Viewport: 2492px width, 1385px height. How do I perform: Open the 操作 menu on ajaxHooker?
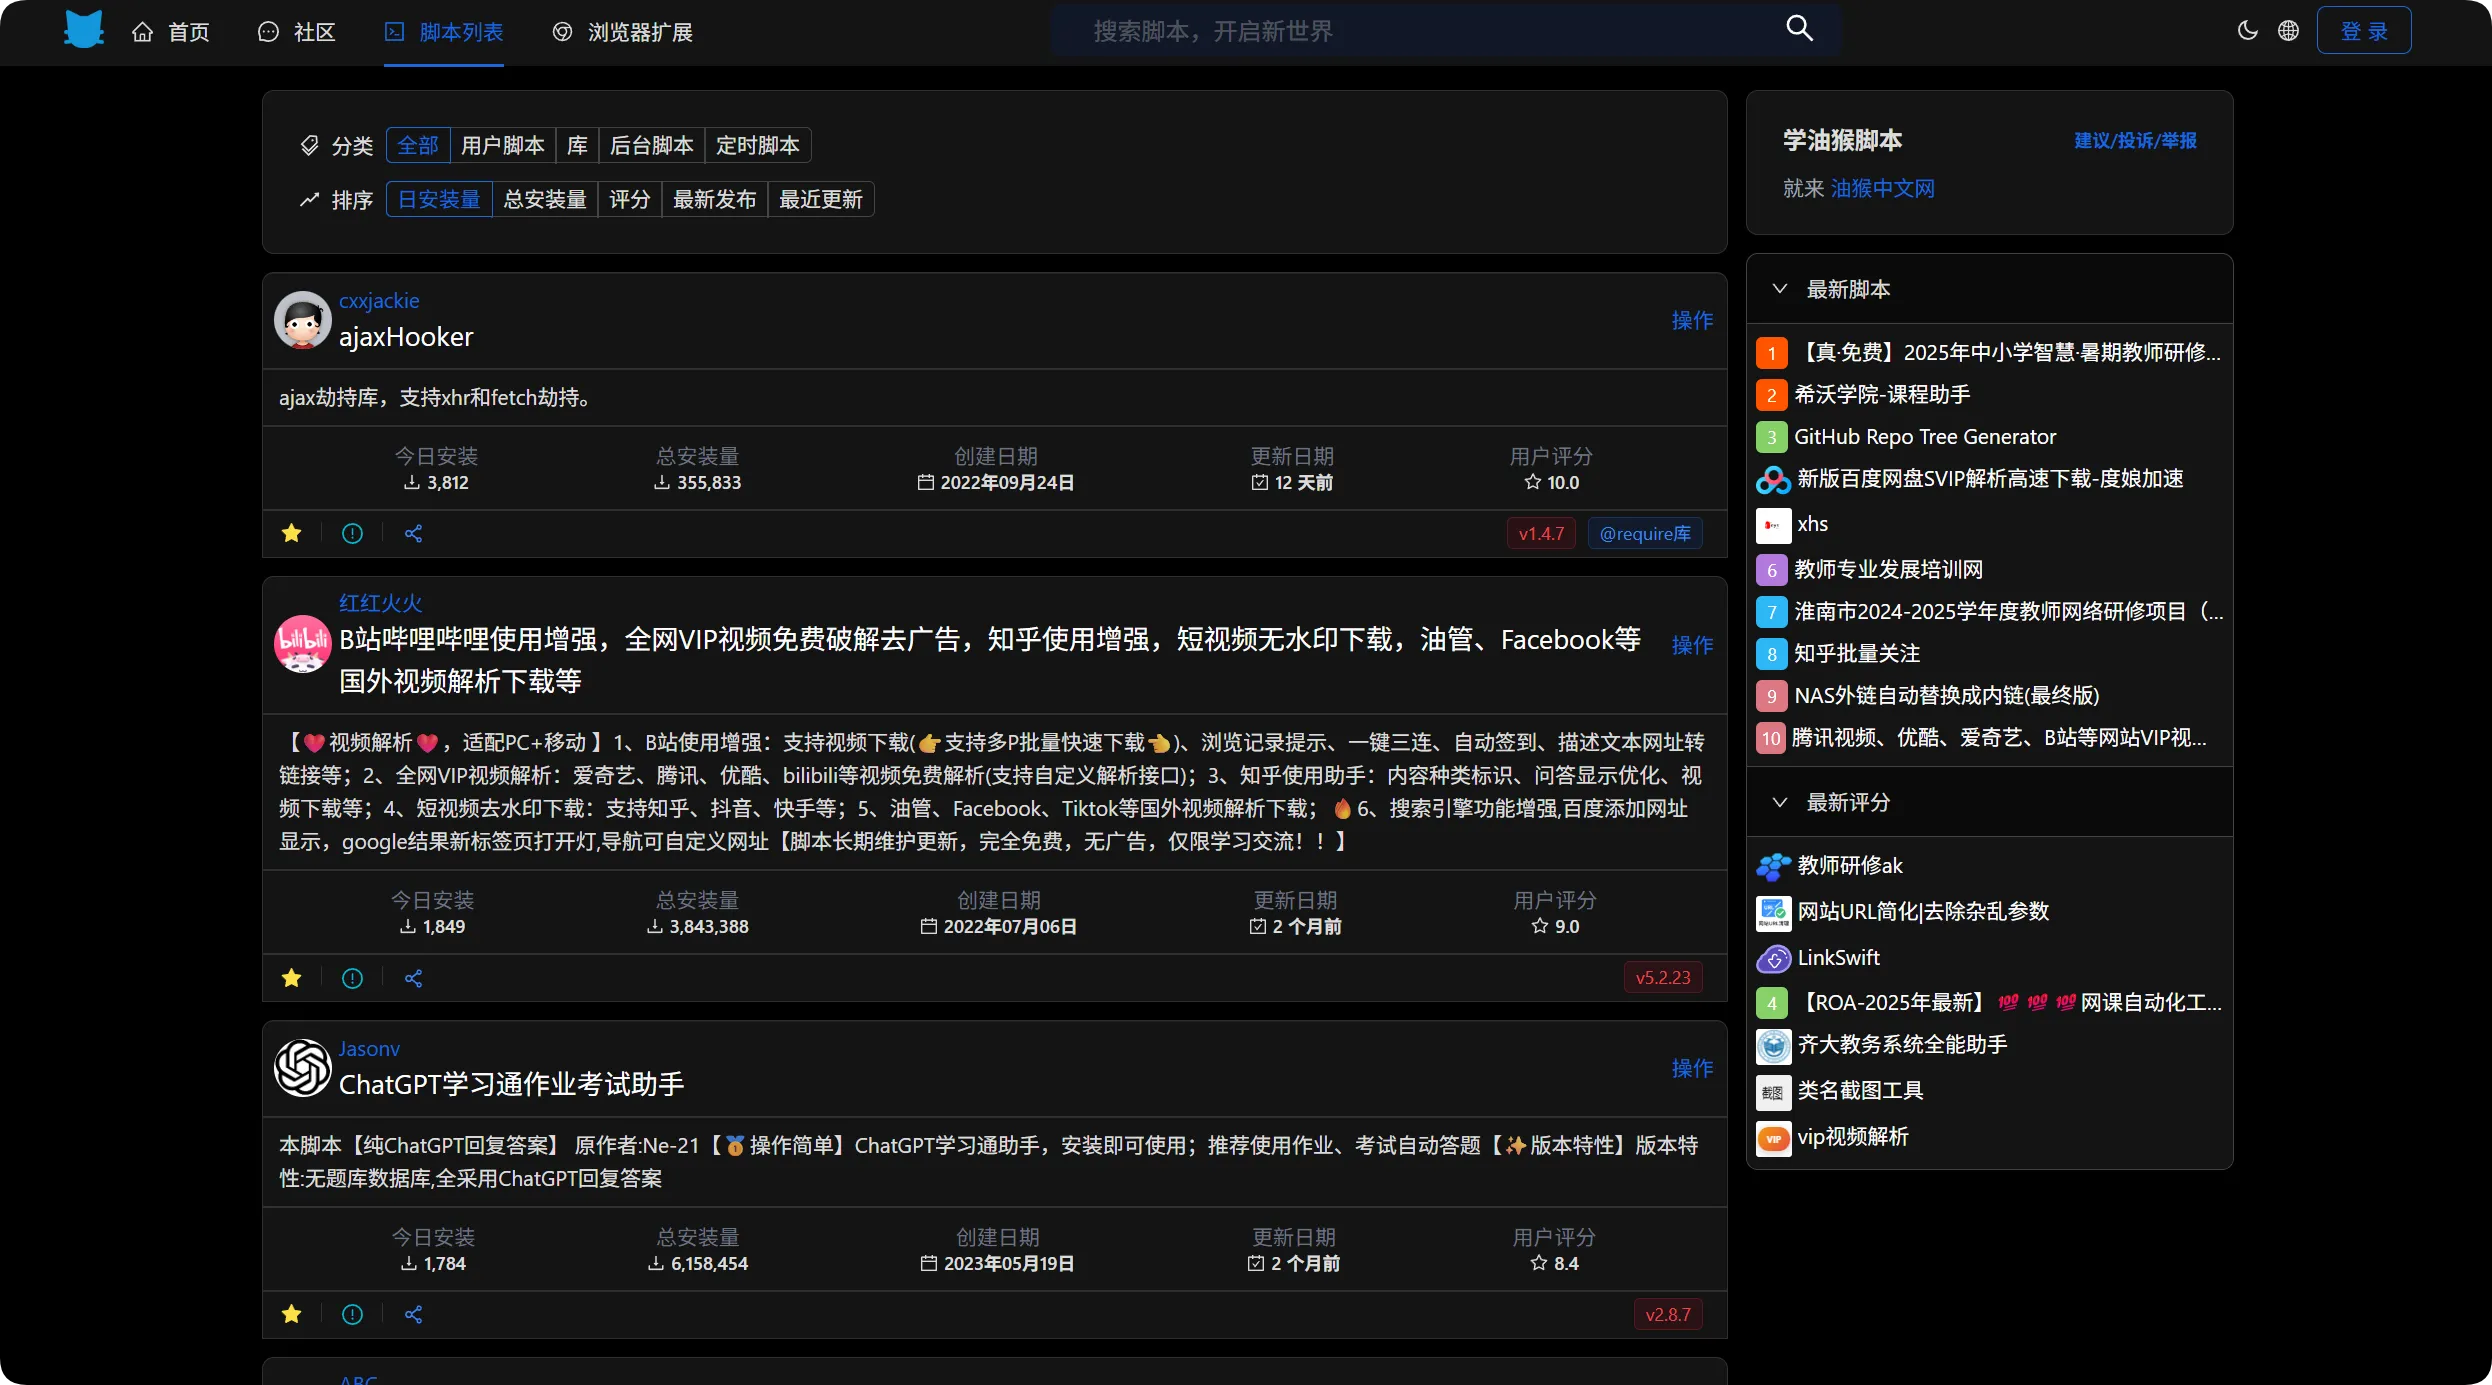pyautogui.click(x=1691, y=320)
